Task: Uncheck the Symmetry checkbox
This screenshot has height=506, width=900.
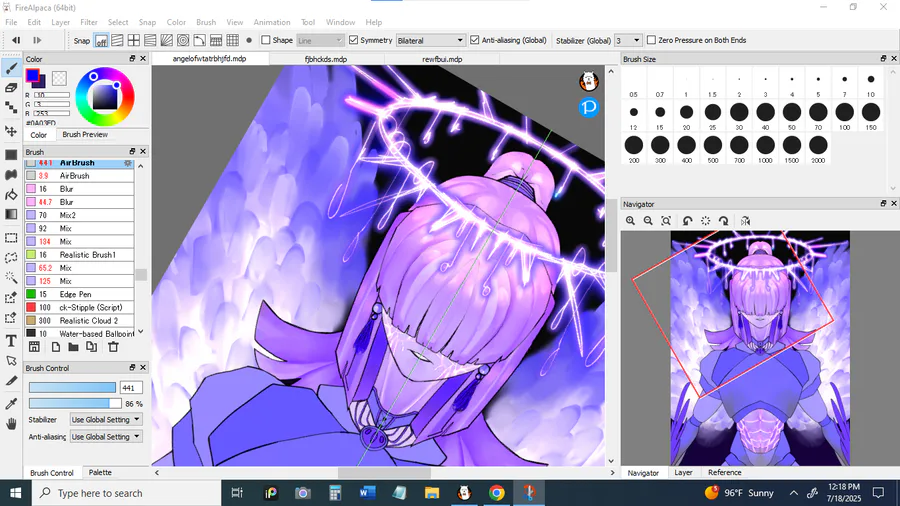Action: (354, 40)
